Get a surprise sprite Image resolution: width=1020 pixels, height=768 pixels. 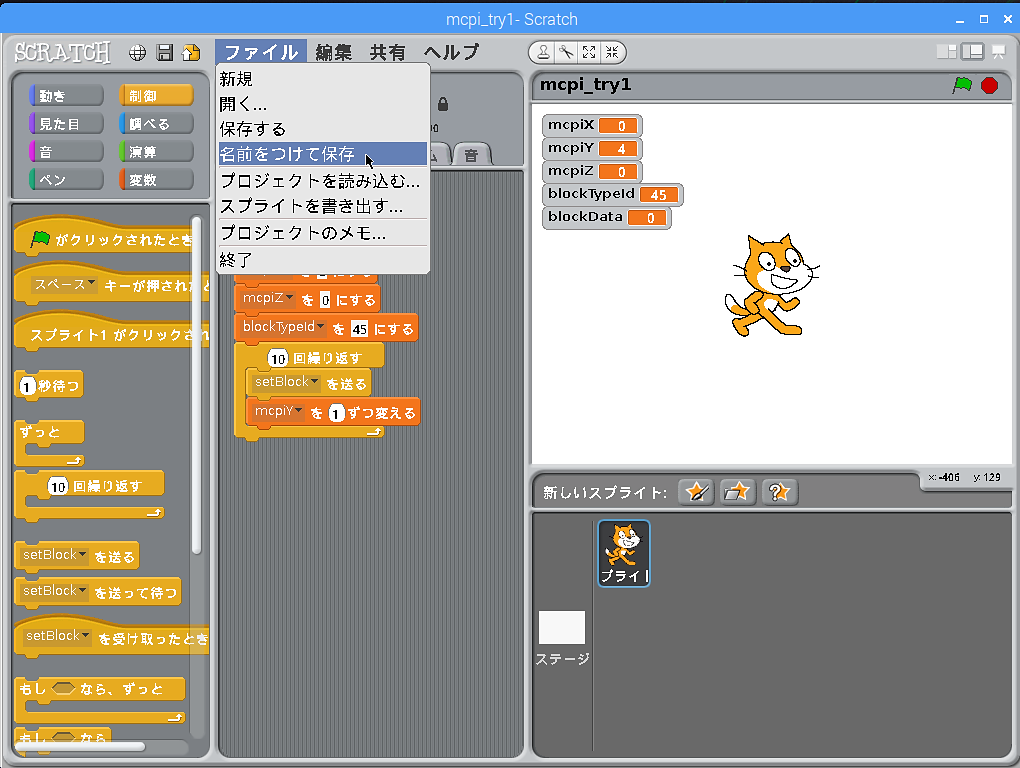click(x=779, y=492)
